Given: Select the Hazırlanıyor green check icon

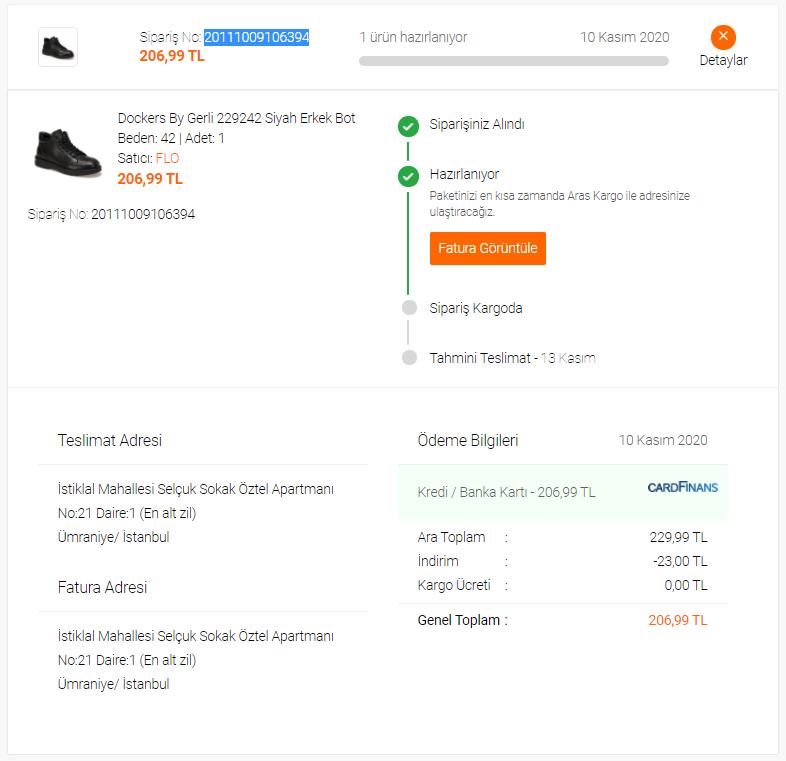Looking at the screenshot, I should pyautogui.click(x=408, y=176).
